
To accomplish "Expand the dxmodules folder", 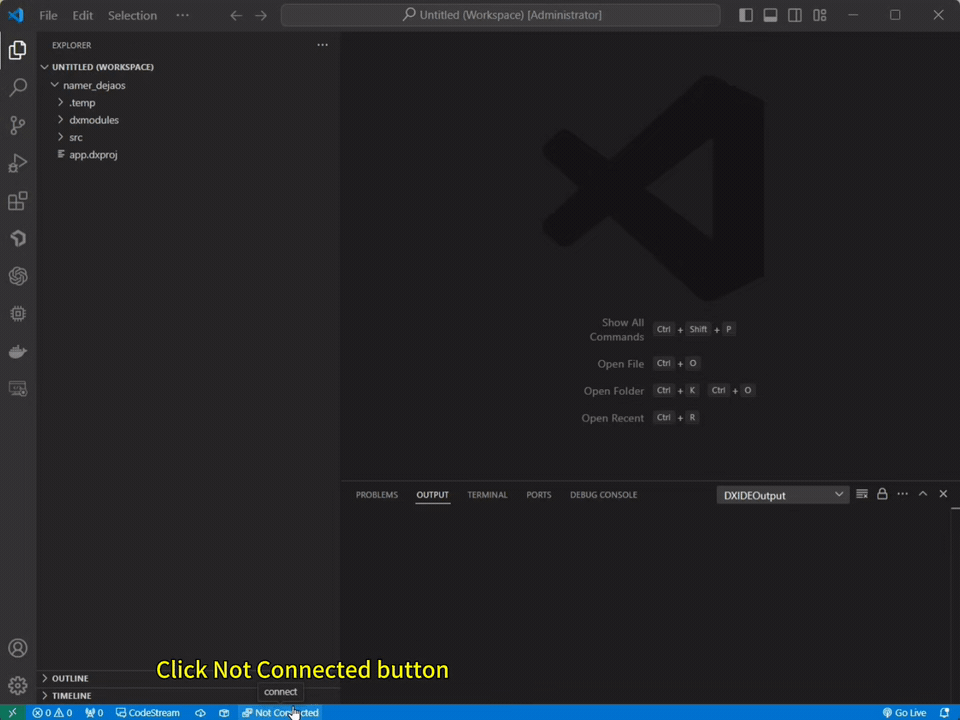I will point(188,119).
